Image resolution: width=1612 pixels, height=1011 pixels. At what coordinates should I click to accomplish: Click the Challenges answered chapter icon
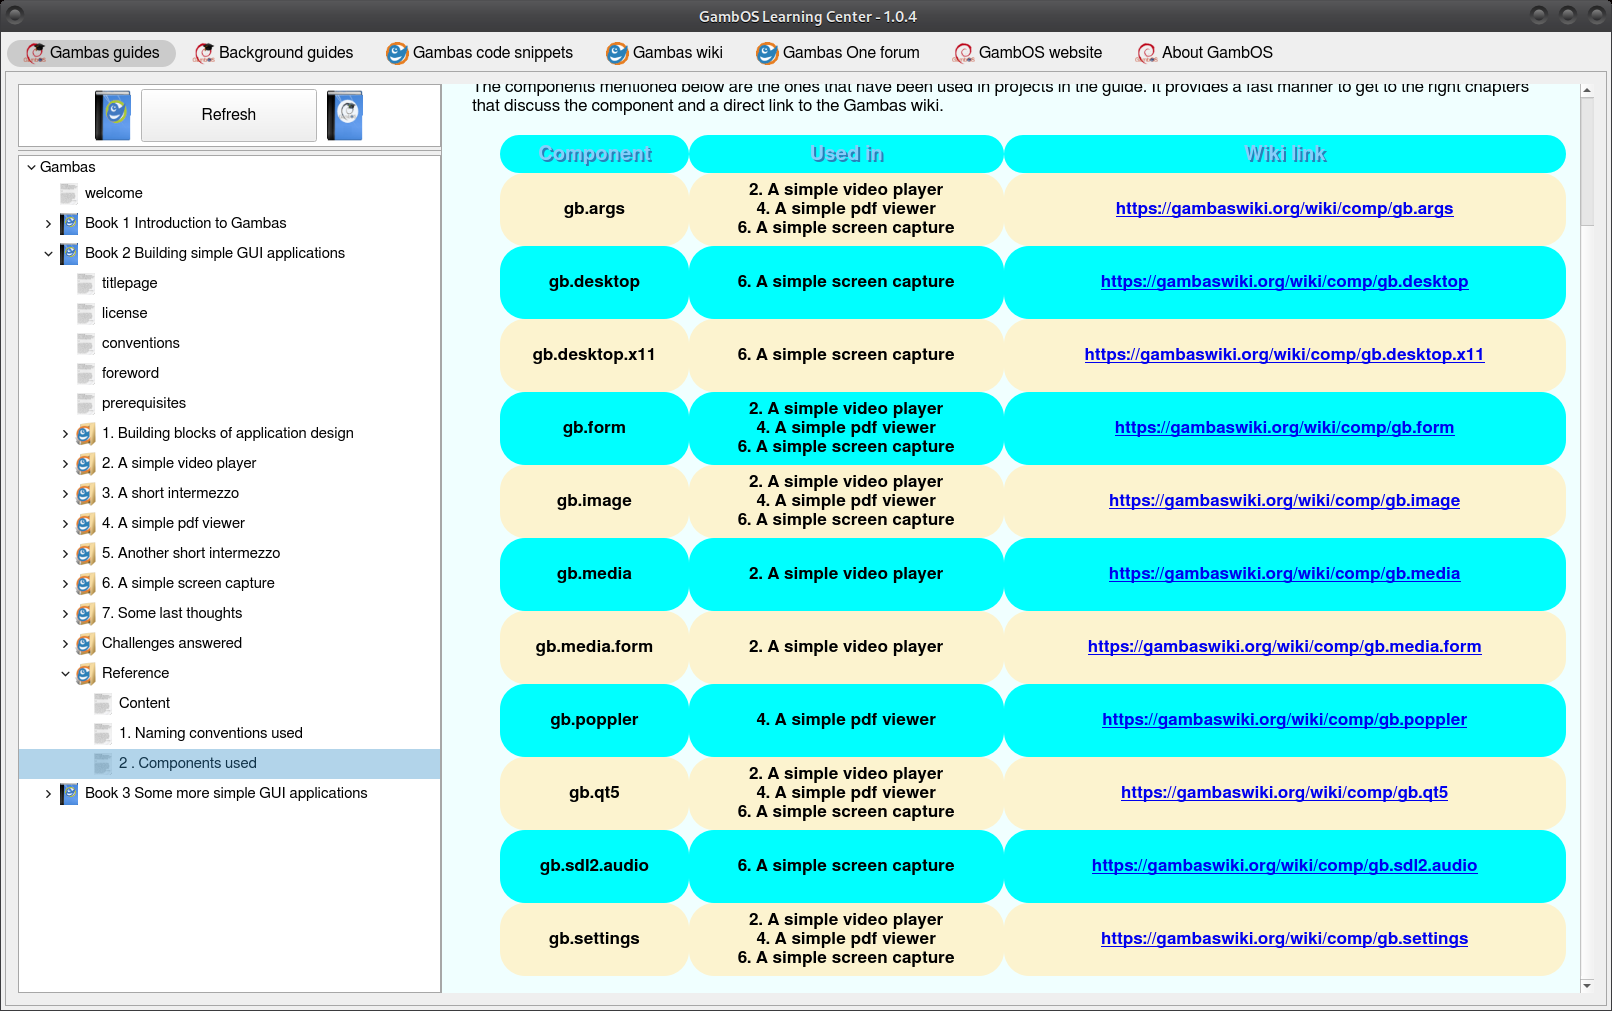86,643
